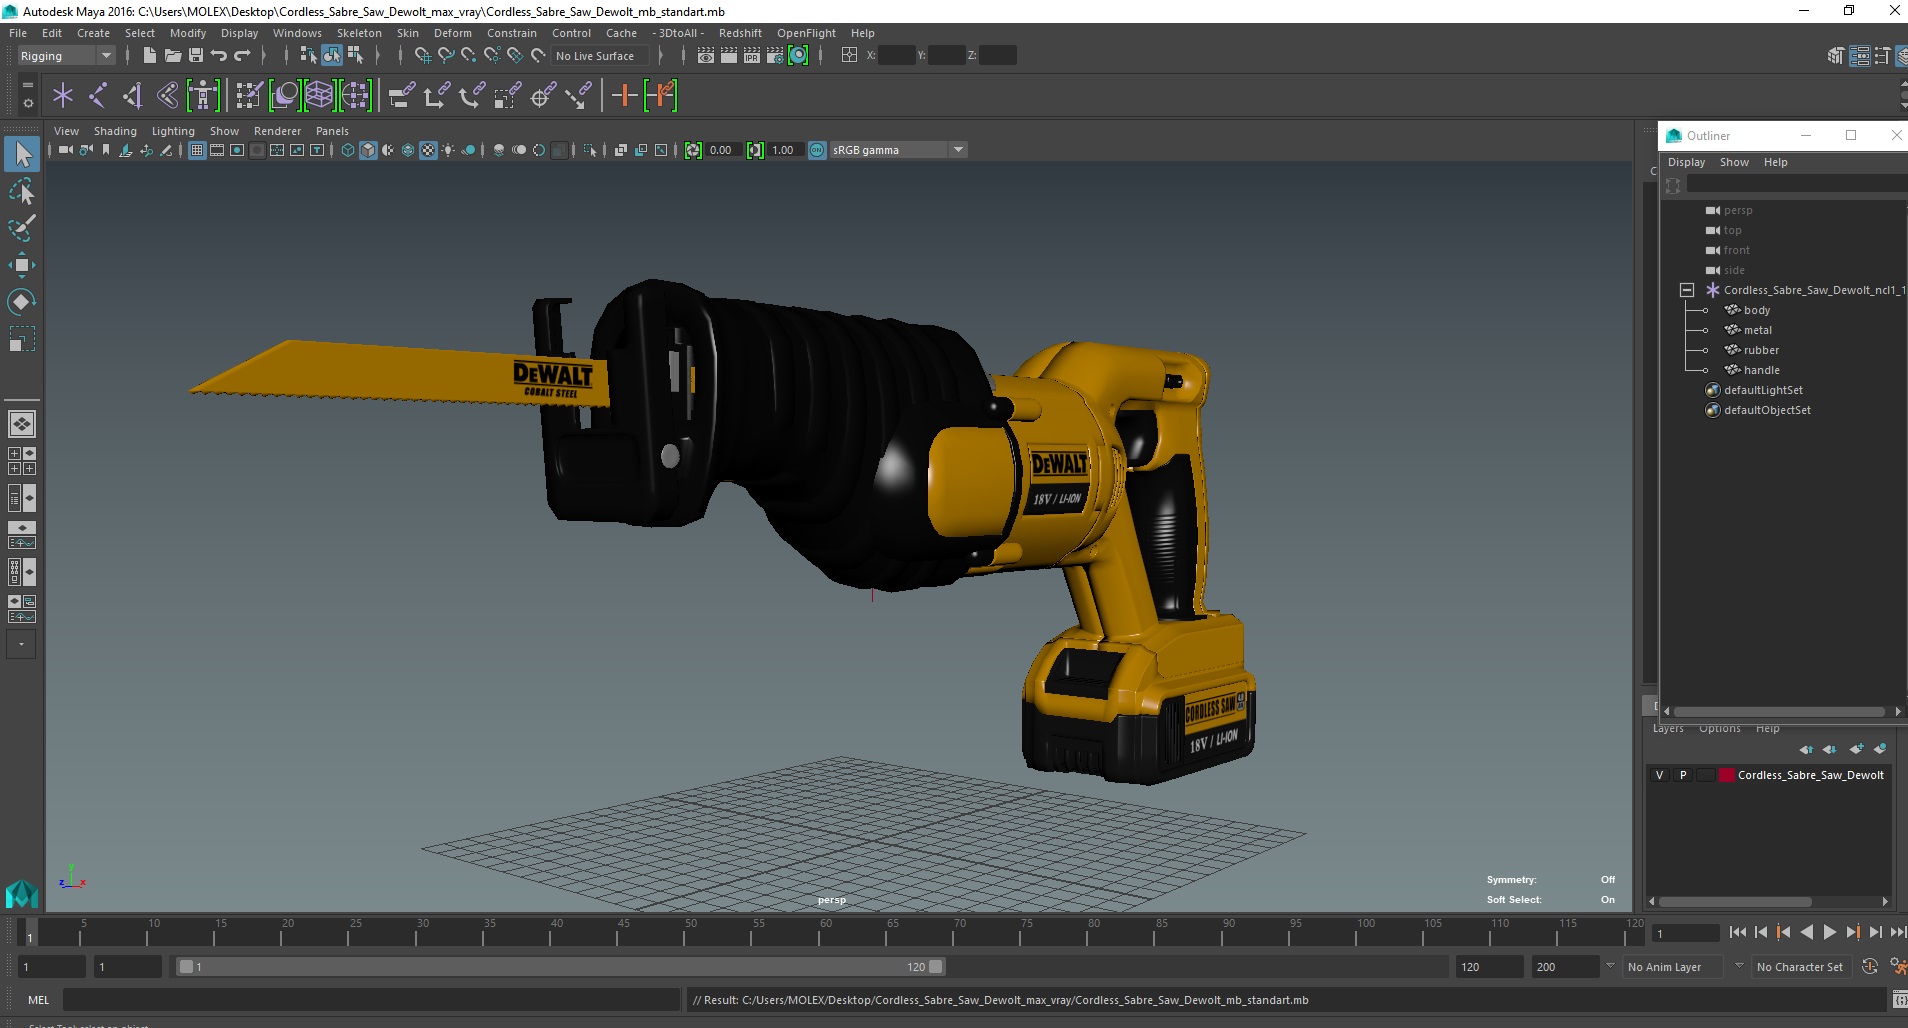Select the Create IK Handle tool
Screen dimensions: 1908x1028
click(x=133, y=96)
